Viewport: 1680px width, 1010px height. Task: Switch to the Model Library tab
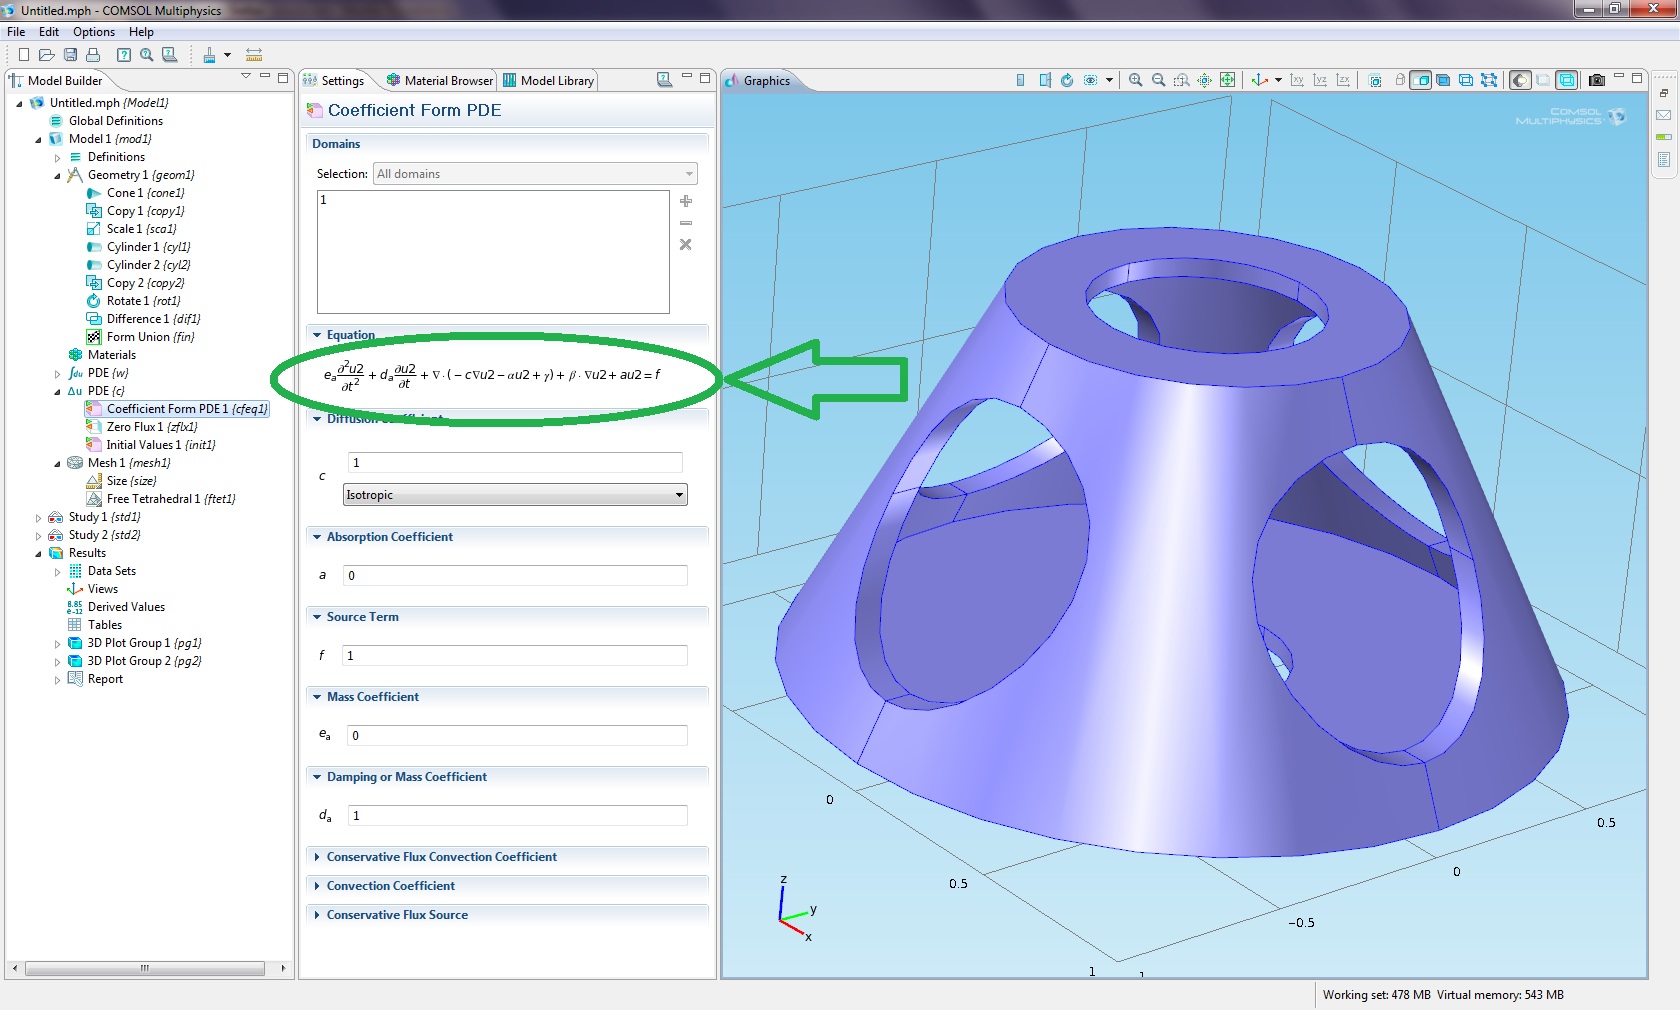(x=548, y=81)
